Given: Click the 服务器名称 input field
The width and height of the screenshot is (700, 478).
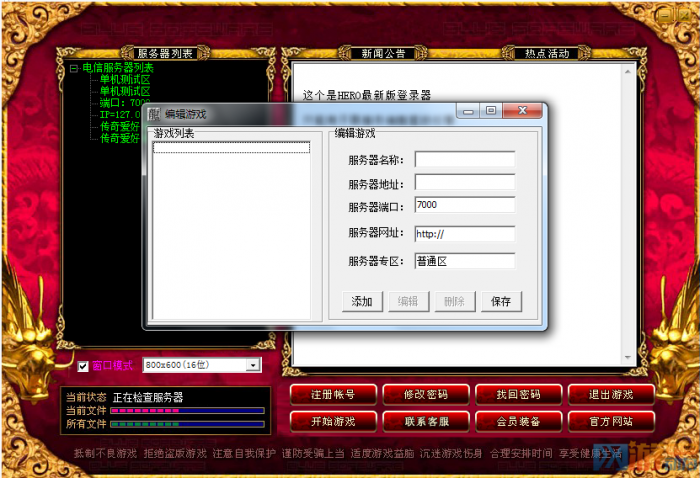Looking at the screenshot, I should (x=464, y=160).
